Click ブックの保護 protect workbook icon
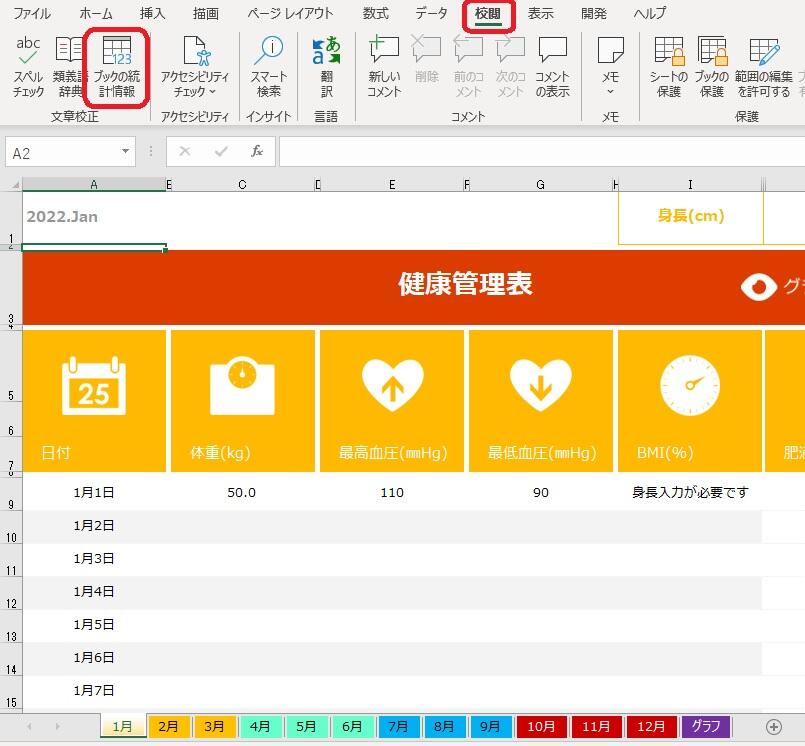 [x=711, y=66]
